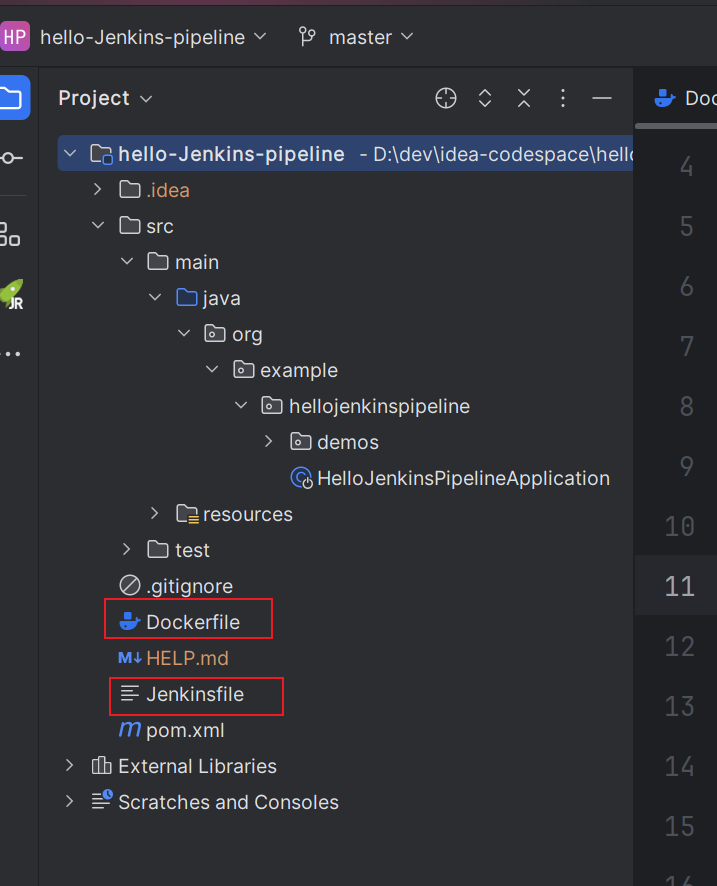Select the Jenkinsfile in the tree

[195, 694]
